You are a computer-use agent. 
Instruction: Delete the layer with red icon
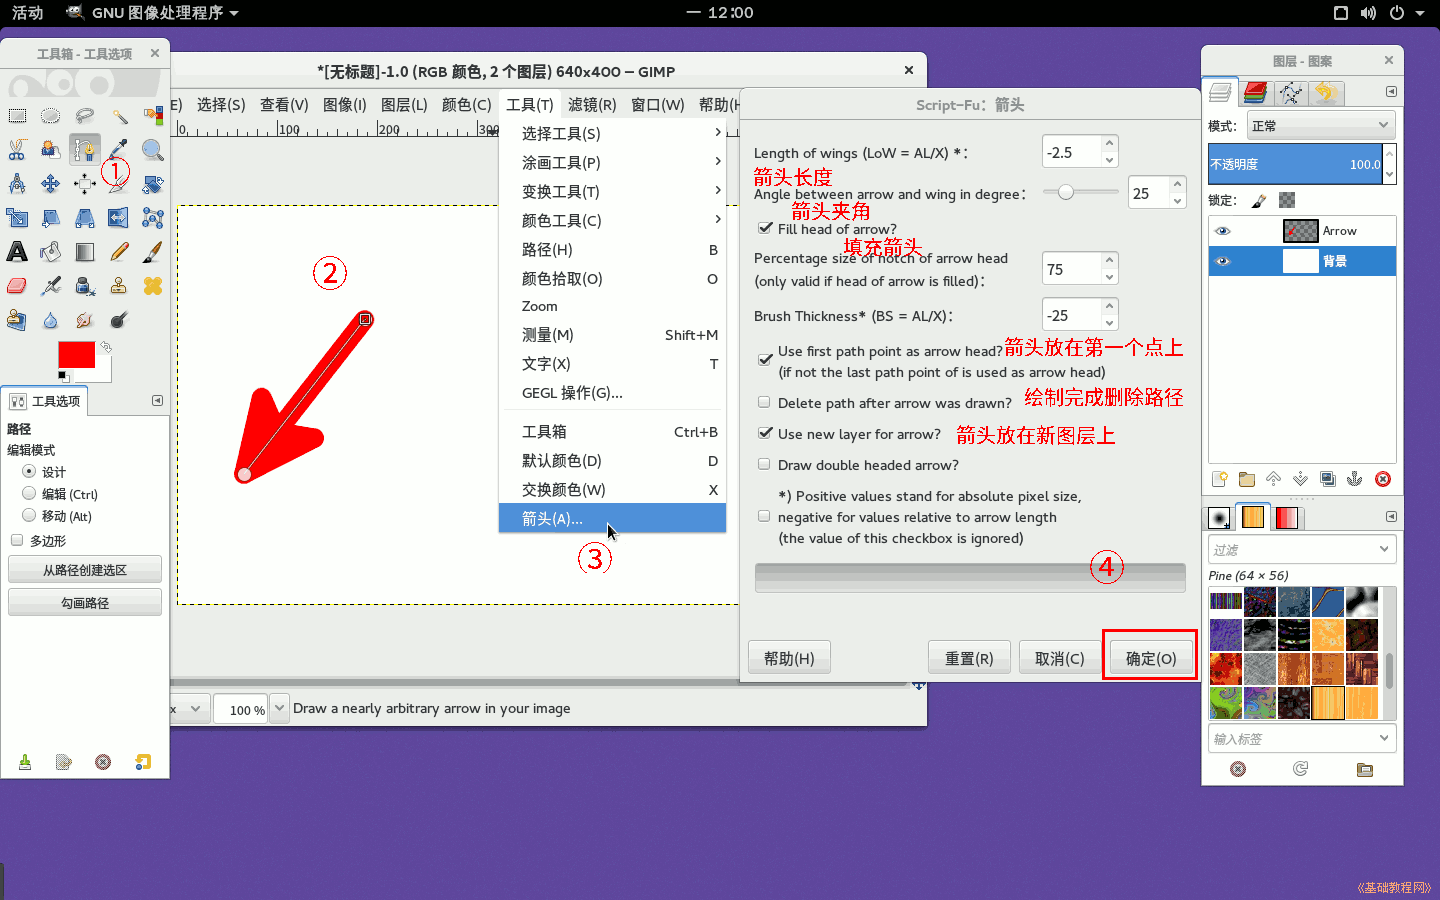tap(1383, 479)
